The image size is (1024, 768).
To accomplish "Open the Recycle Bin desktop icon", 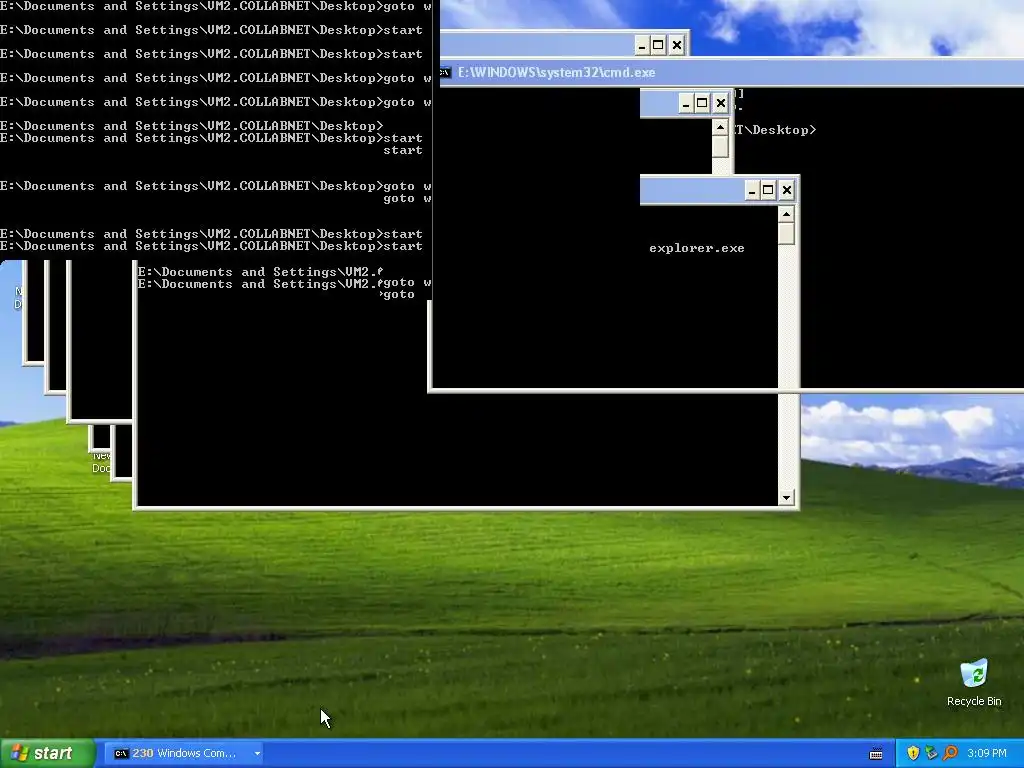I will click(974, 683).
